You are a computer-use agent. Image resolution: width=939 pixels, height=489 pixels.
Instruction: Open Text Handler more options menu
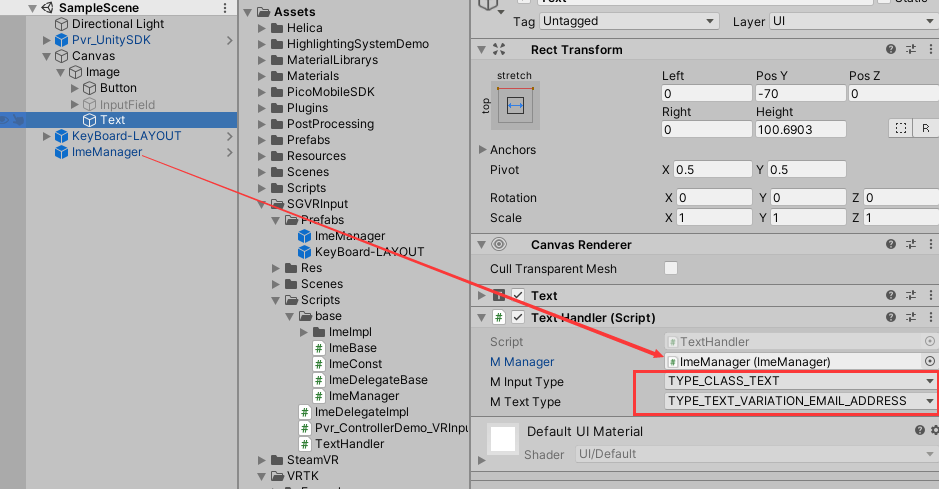coord(930,317)
